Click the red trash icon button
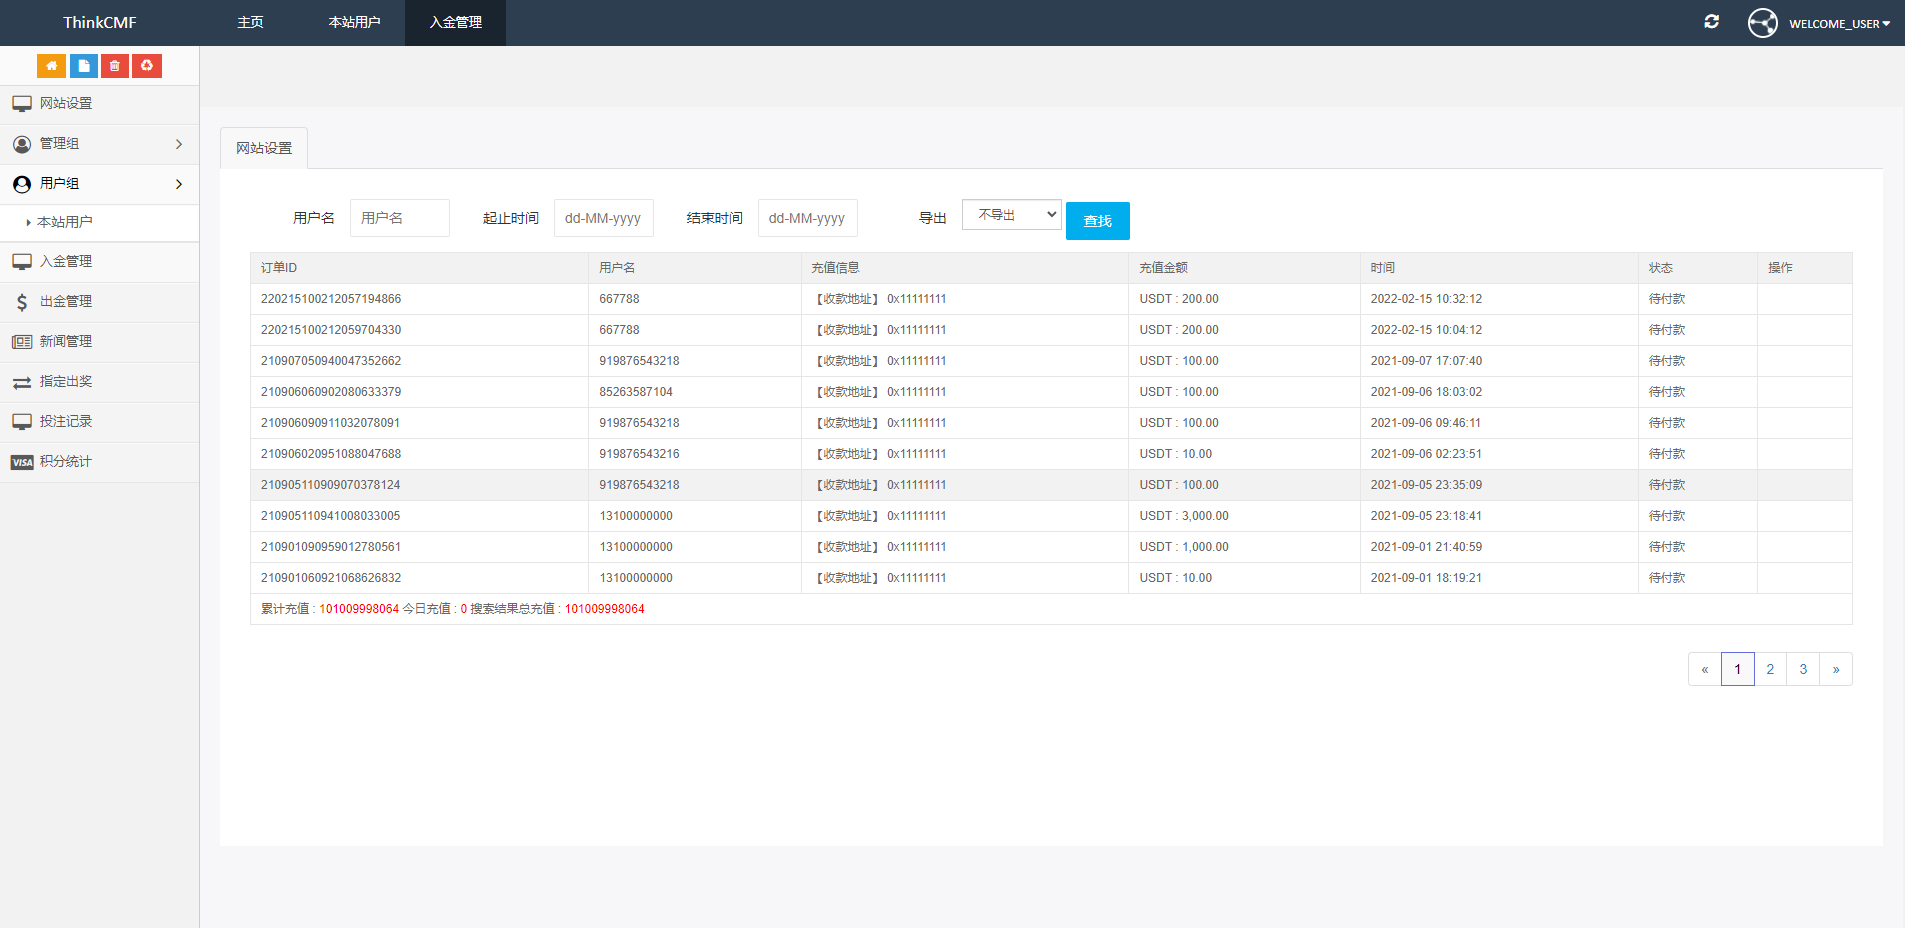Screen dimensions: 1905x928 [x=115, y=66]
